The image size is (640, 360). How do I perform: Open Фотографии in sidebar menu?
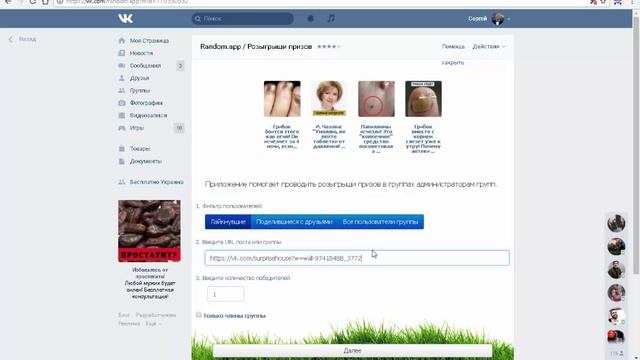(146, 103)
